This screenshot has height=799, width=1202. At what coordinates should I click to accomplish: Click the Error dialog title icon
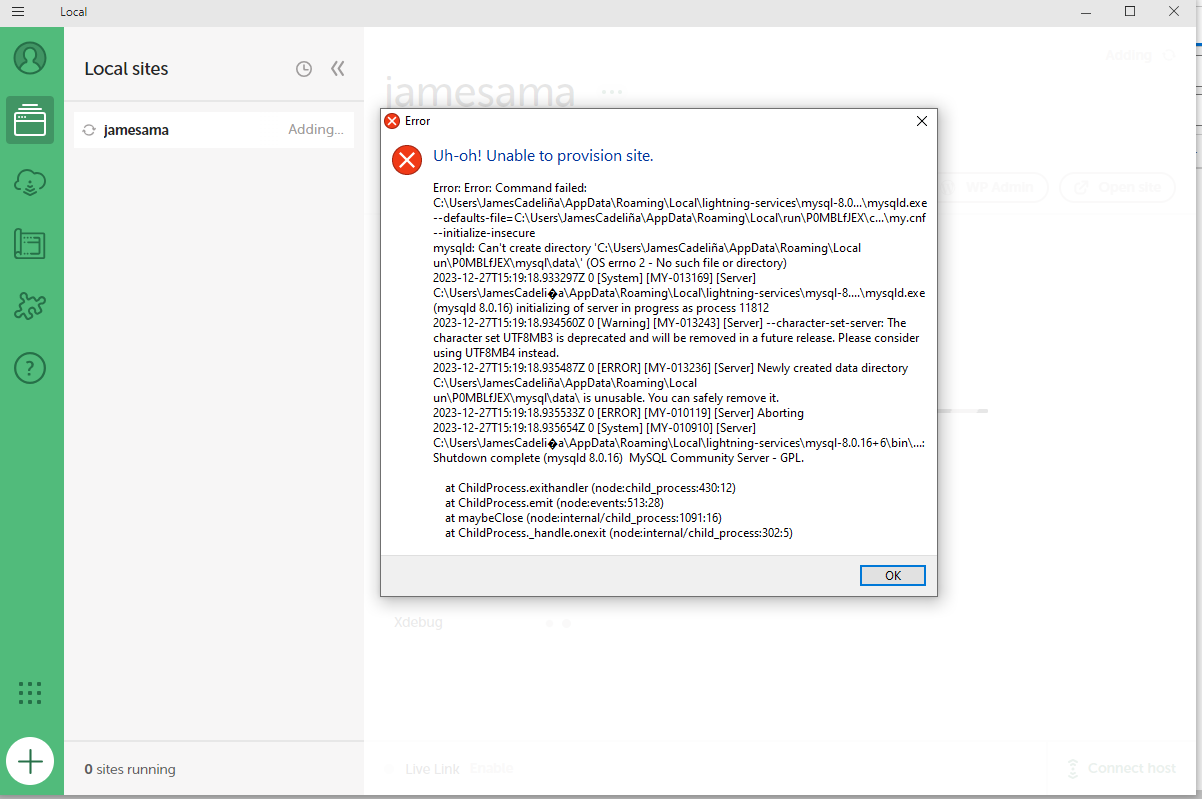pyautogui.click(x=392, y=121)
